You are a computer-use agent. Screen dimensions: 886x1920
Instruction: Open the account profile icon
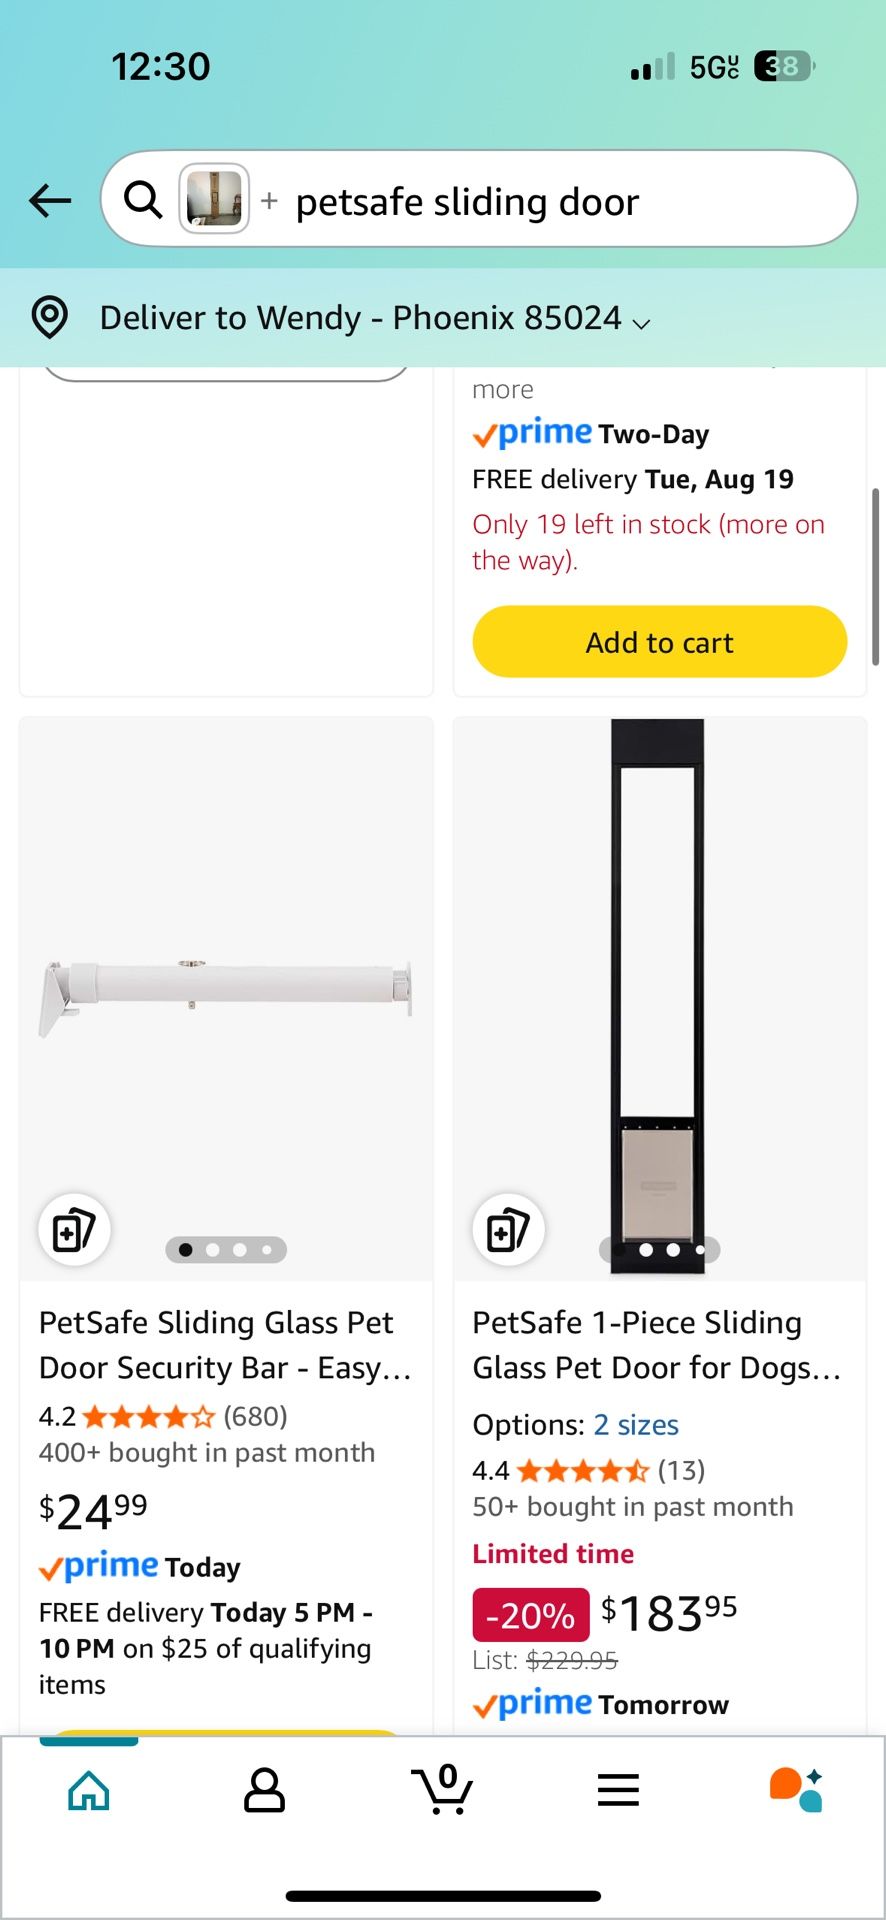[x=265, y=1790]
